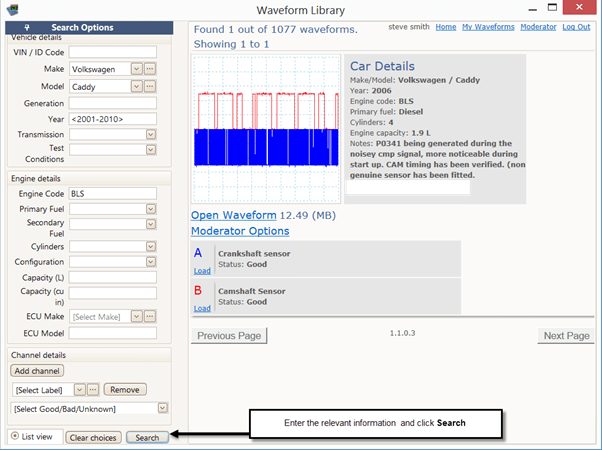This screenshot has width=602, height=450.
Task: Click the Year: 2006 detail text
Action: coord(370,91)
